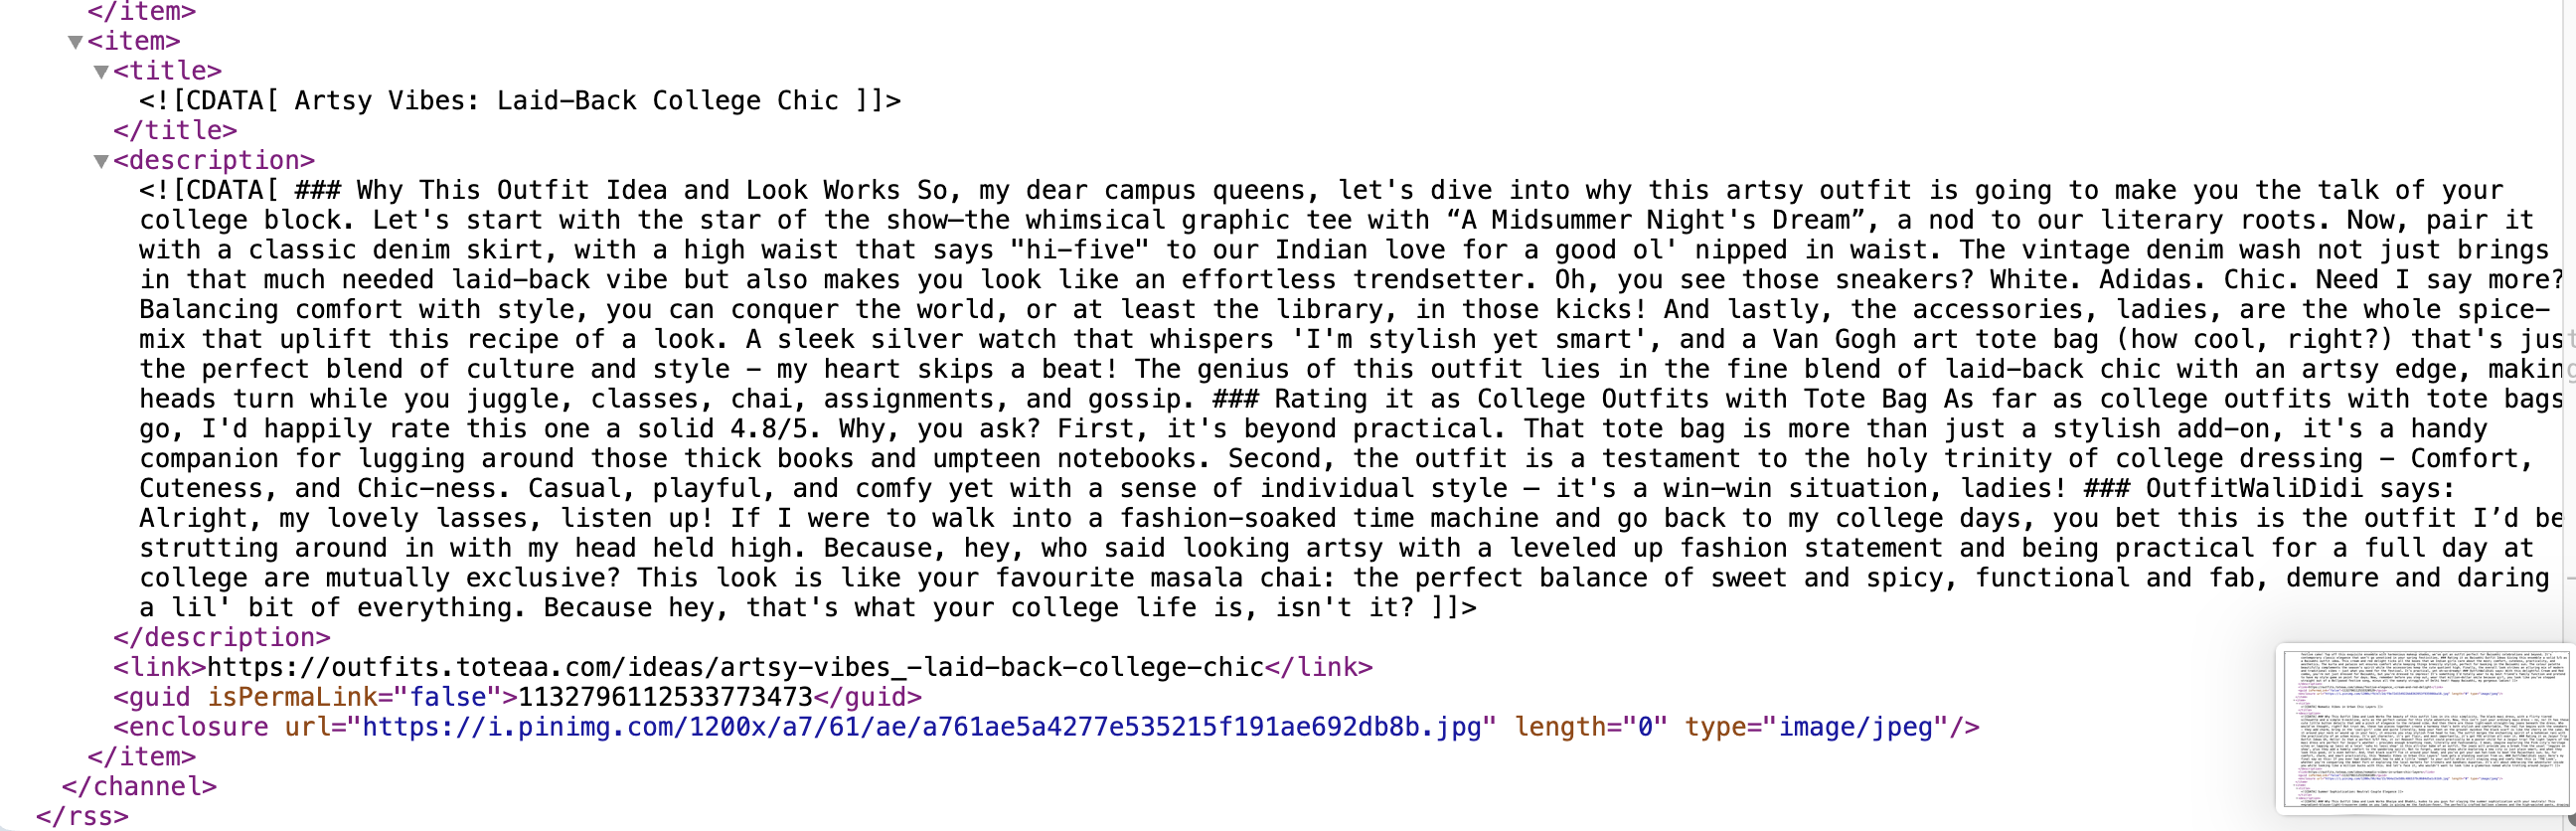Click the closing rss tag

pos(82,817)
